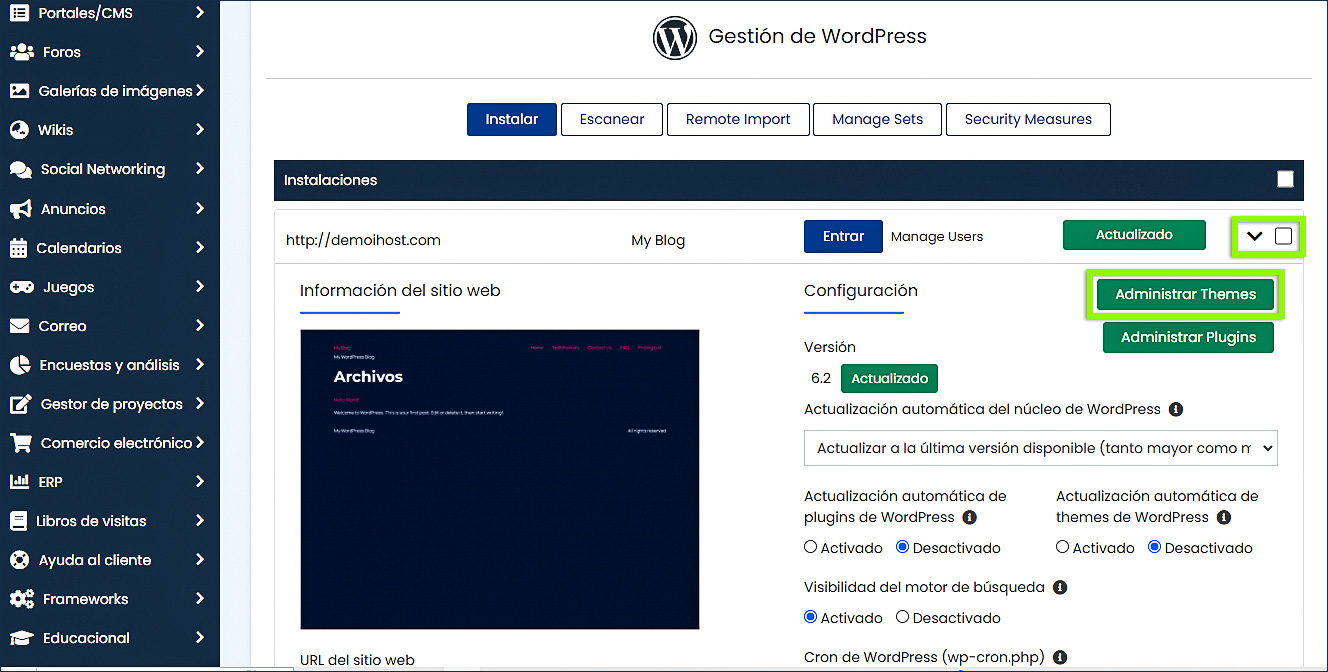The image size is (1328, 672).
Task: Click the Gestor de proyectos edit icon
Action: pyautogui.click(x=20, y=404)
